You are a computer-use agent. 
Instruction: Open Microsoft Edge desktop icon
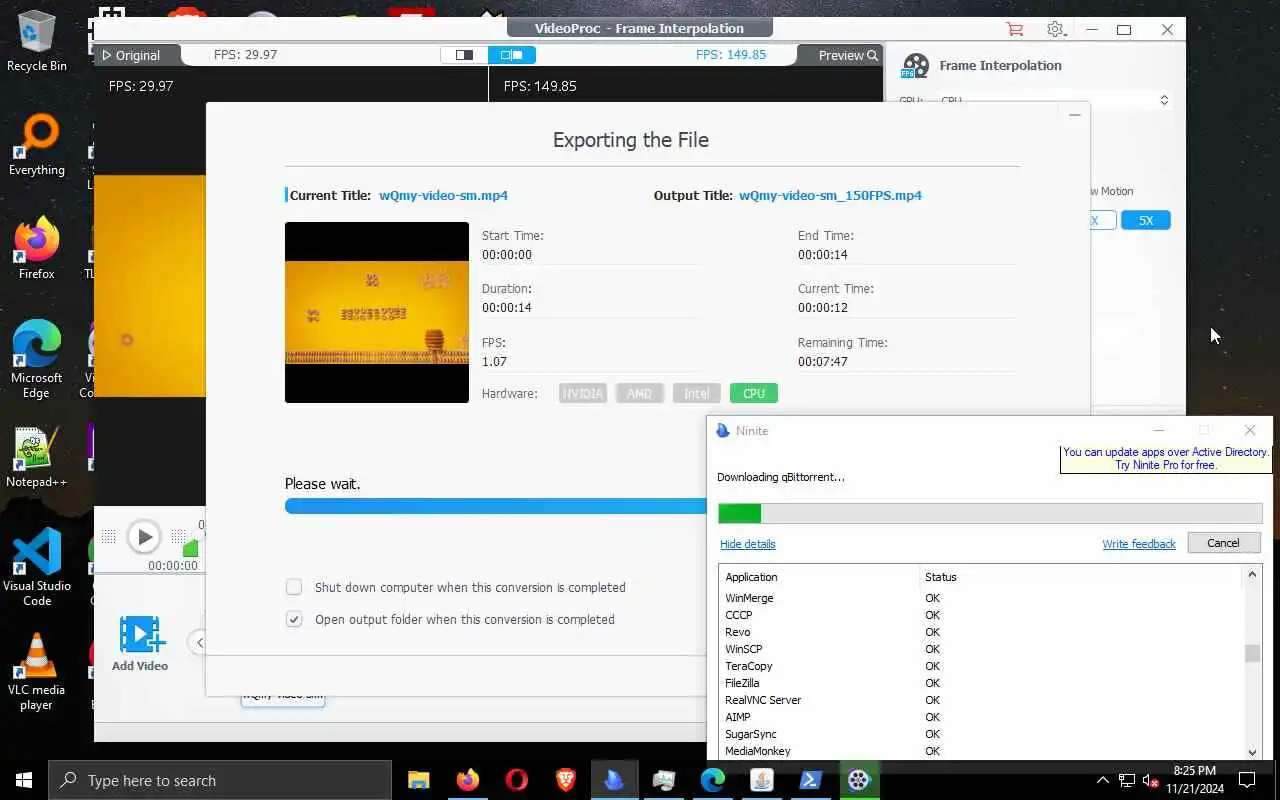point(37,360)
